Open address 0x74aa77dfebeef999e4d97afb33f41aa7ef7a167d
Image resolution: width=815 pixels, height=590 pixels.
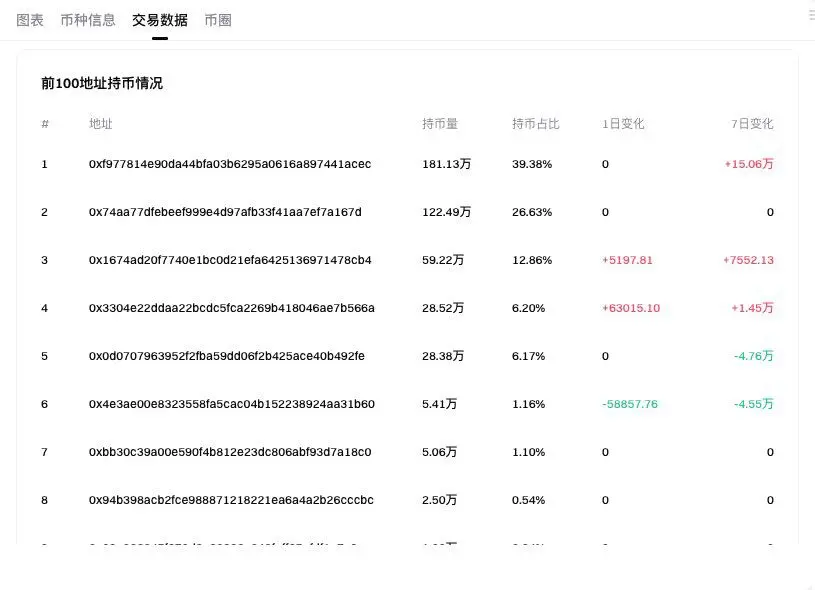(225, 212)
